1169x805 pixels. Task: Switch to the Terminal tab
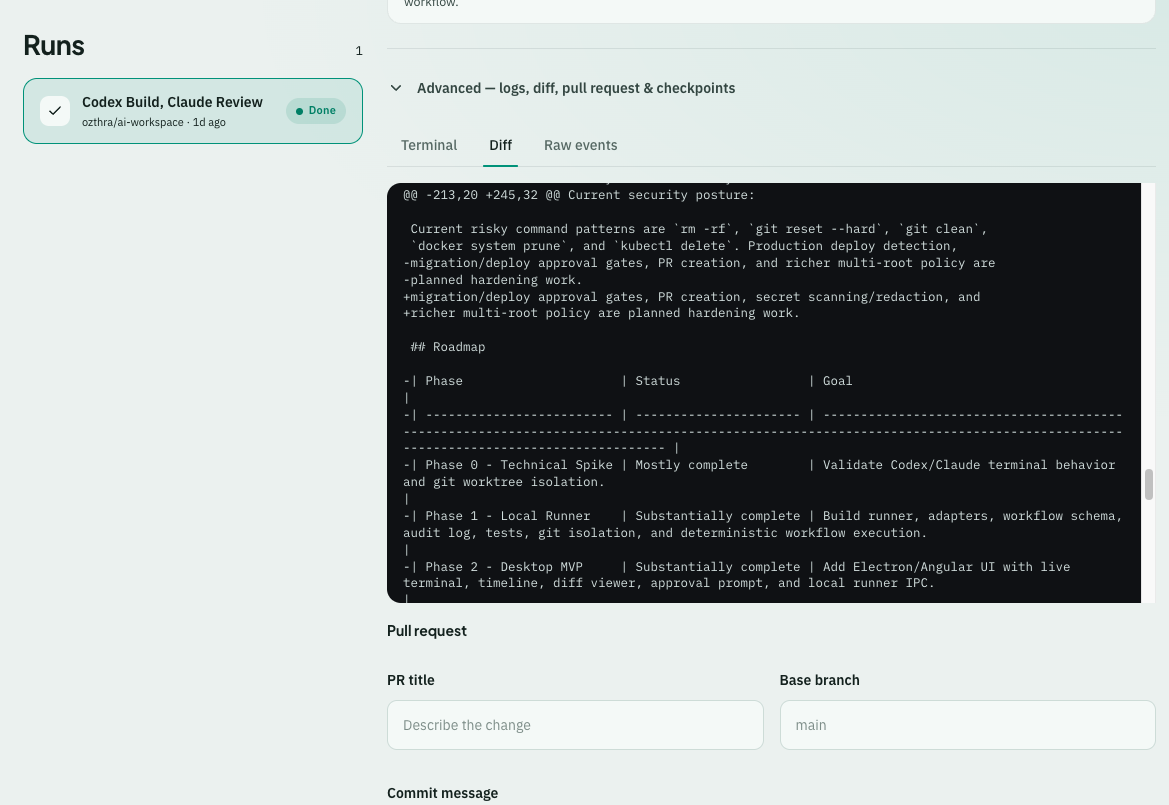click(x=429, y=145)
